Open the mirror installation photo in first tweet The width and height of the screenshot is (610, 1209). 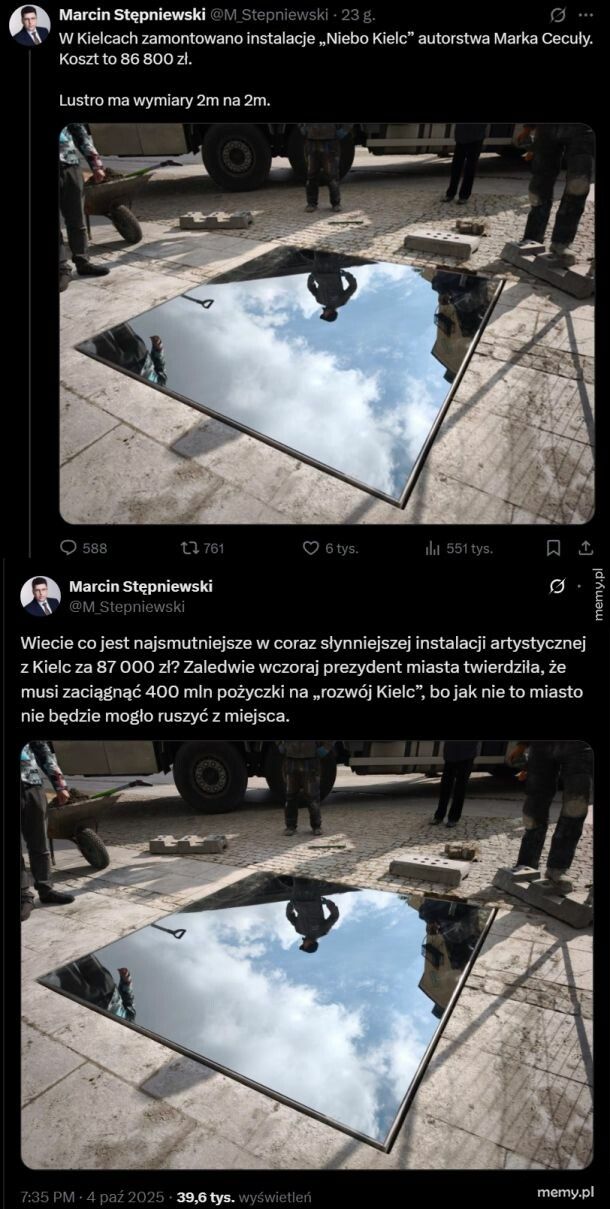(327, 323)
